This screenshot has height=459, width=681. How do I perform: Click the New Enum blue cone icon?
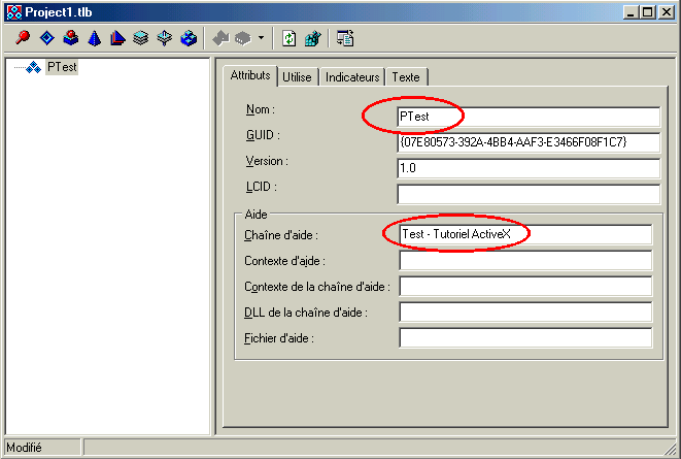(94, 39)
